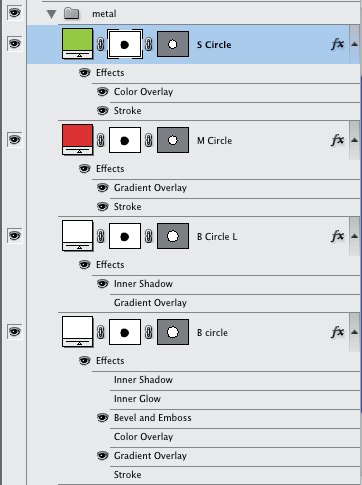Select vector mask thumbnail of B circle layer
The height and width of the screenshot is (485, 362).
tap(173, 332)
